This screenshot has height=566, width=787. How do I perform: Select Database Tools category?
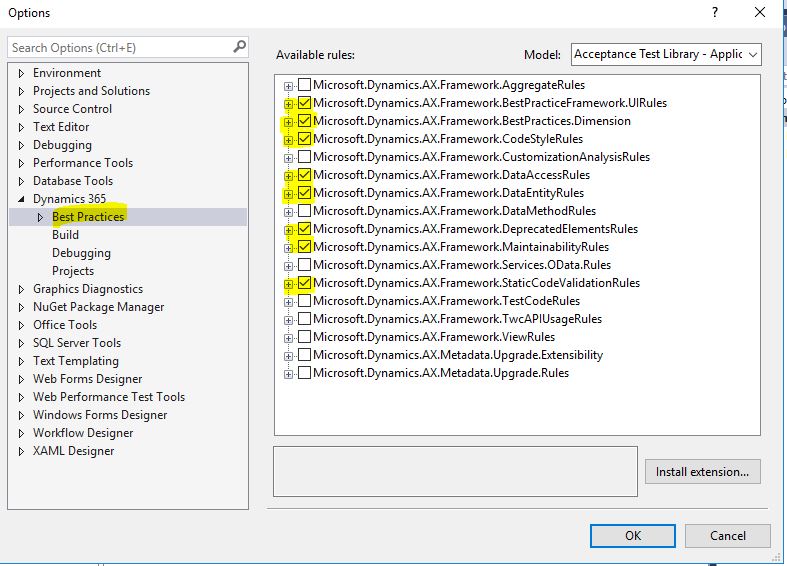click(x=73, y=181)
